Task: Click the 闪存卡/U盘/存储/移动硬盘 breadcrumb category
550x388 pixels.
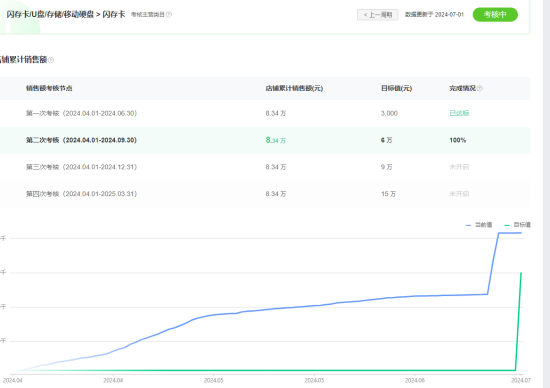Action: pos(50,14)
